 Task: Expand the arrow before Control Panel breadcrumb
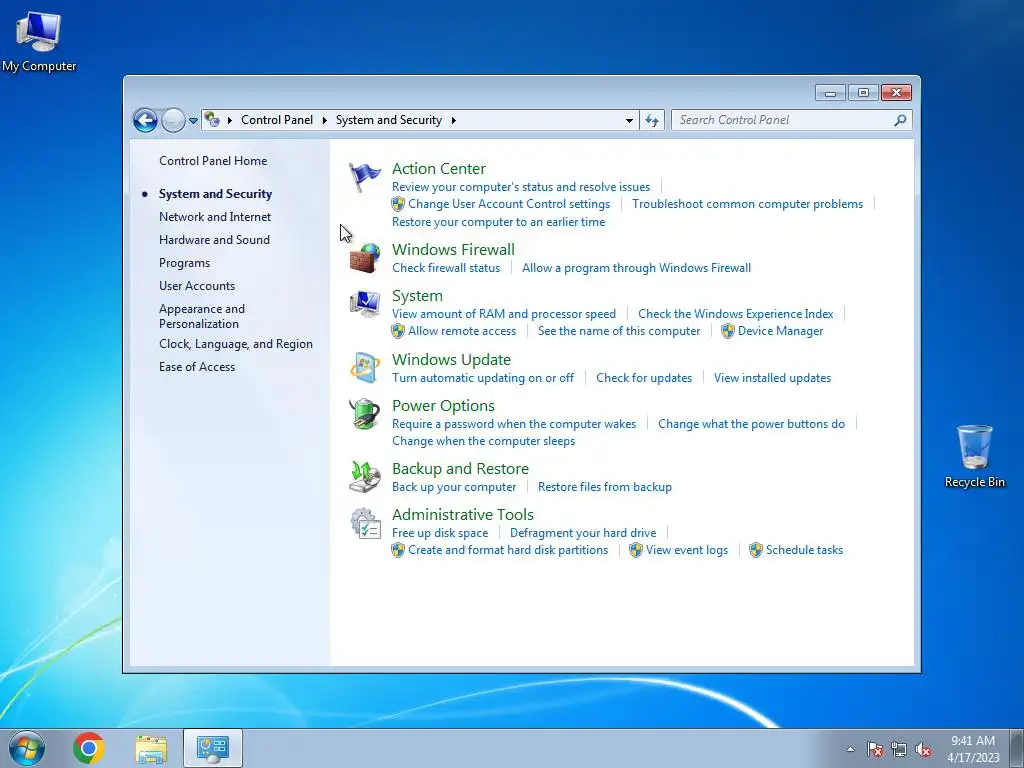pyautogui.click(x=230, y=120)
